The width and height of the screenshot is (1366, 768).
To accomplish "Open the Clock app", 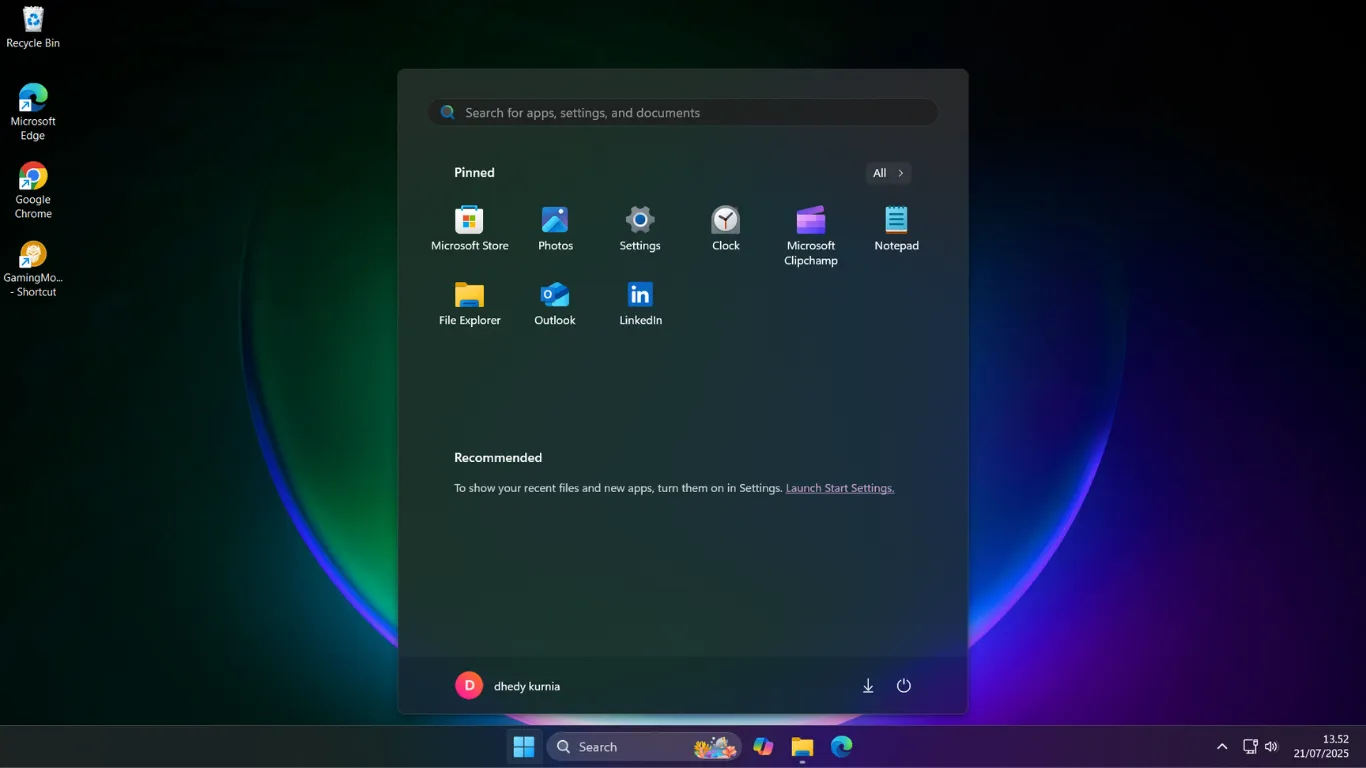I will (x=725, y=229).
